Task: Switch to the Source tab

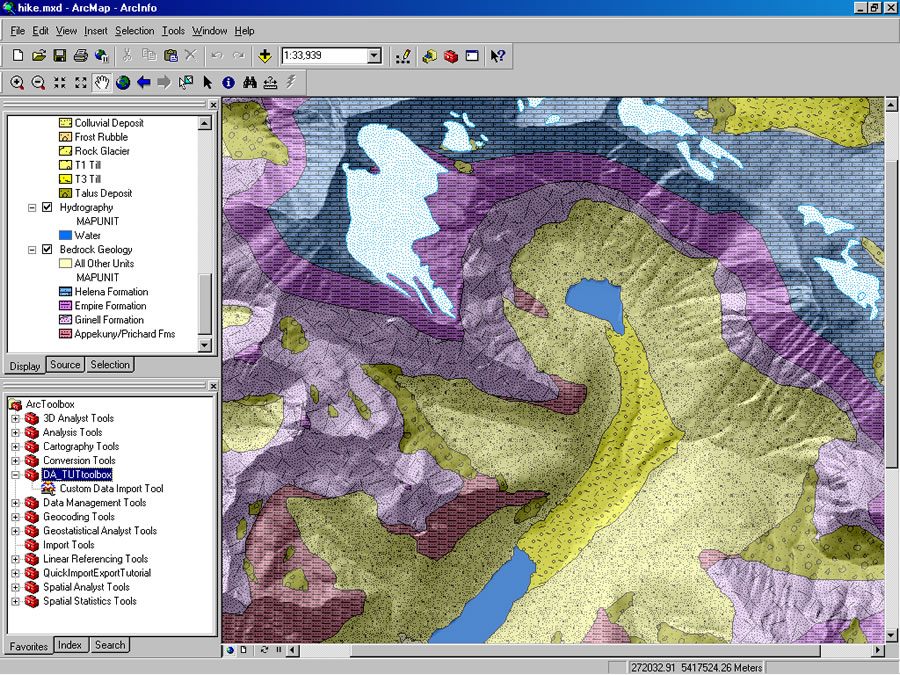Action: (x=65, y=365)
